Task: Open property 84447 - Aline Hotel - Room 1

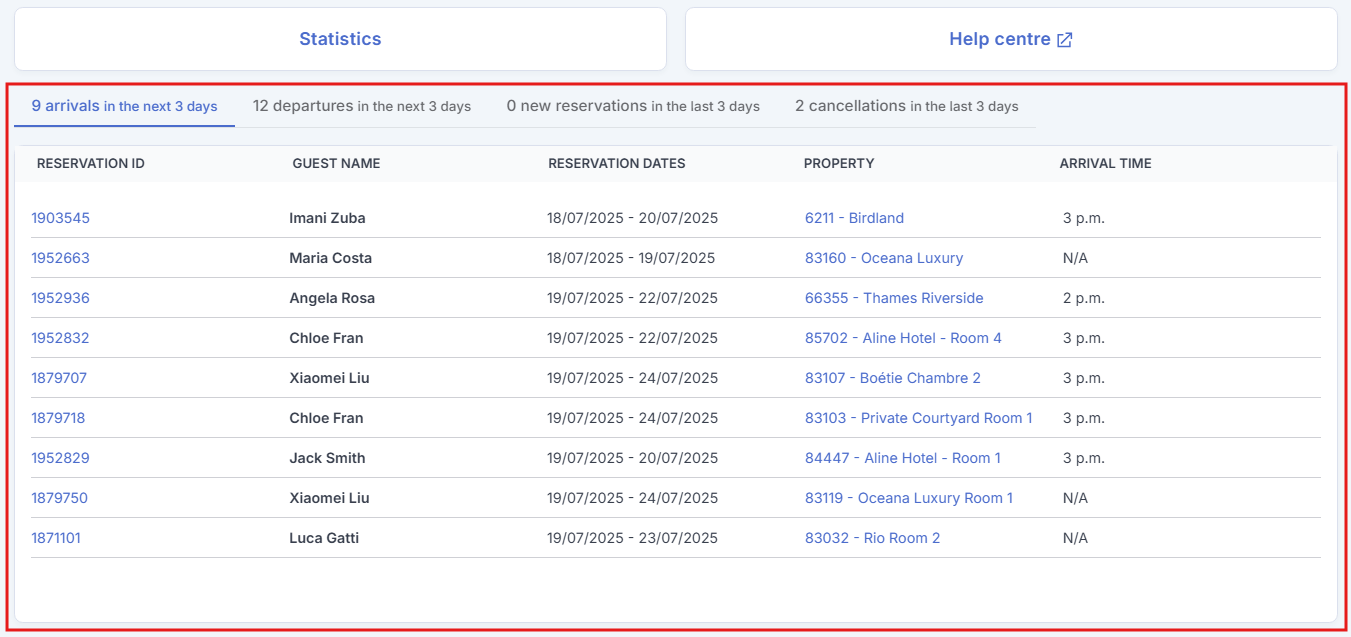Action: pyautogui.click(x=903, y=458)
